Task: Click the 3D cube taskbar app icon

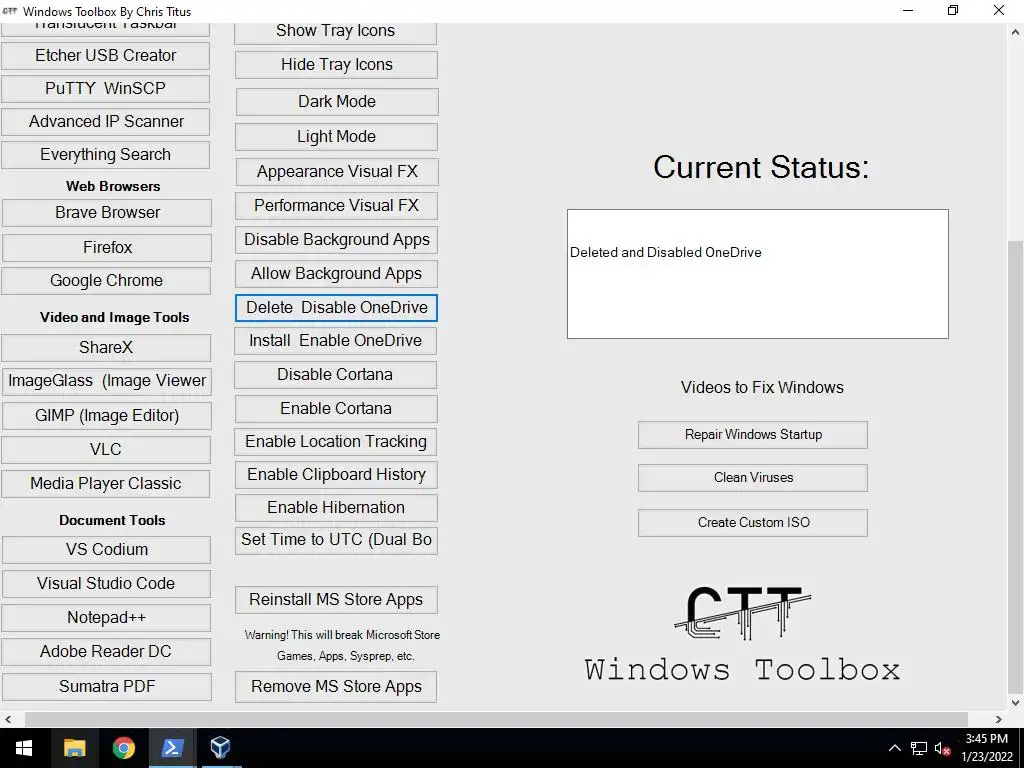Action: pyautogui.click(x=220, y=748)
